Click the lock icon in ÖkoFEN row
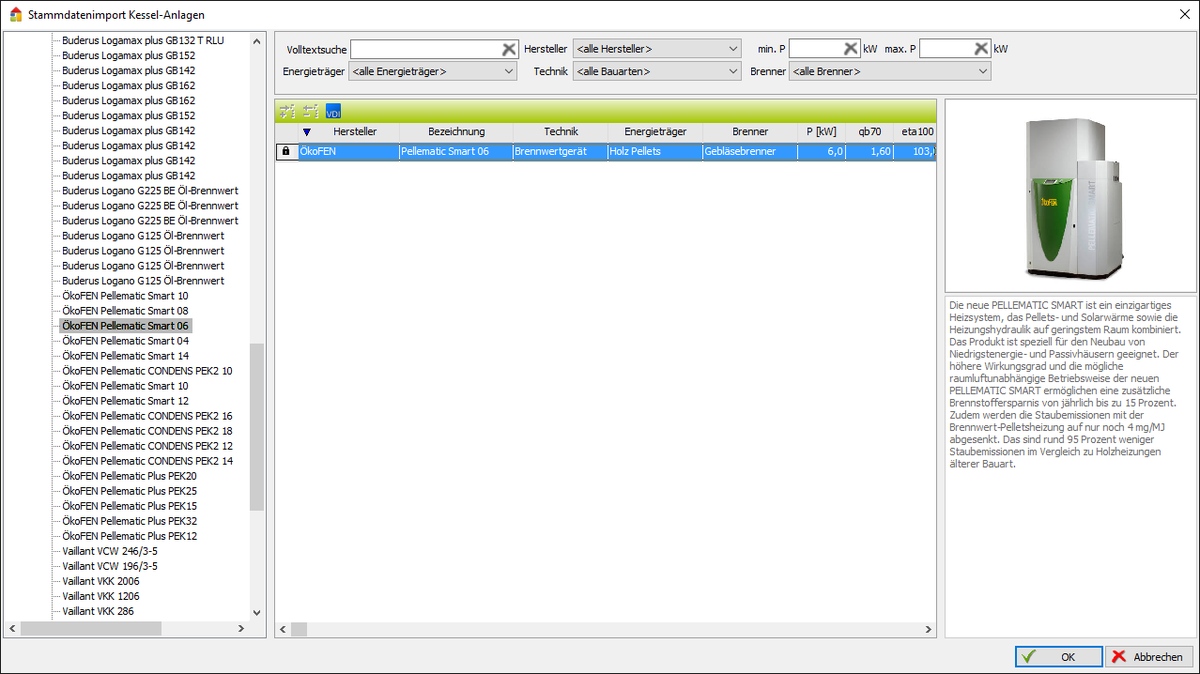This screenshot has width=1200, height=674. [x=287, y=152]
